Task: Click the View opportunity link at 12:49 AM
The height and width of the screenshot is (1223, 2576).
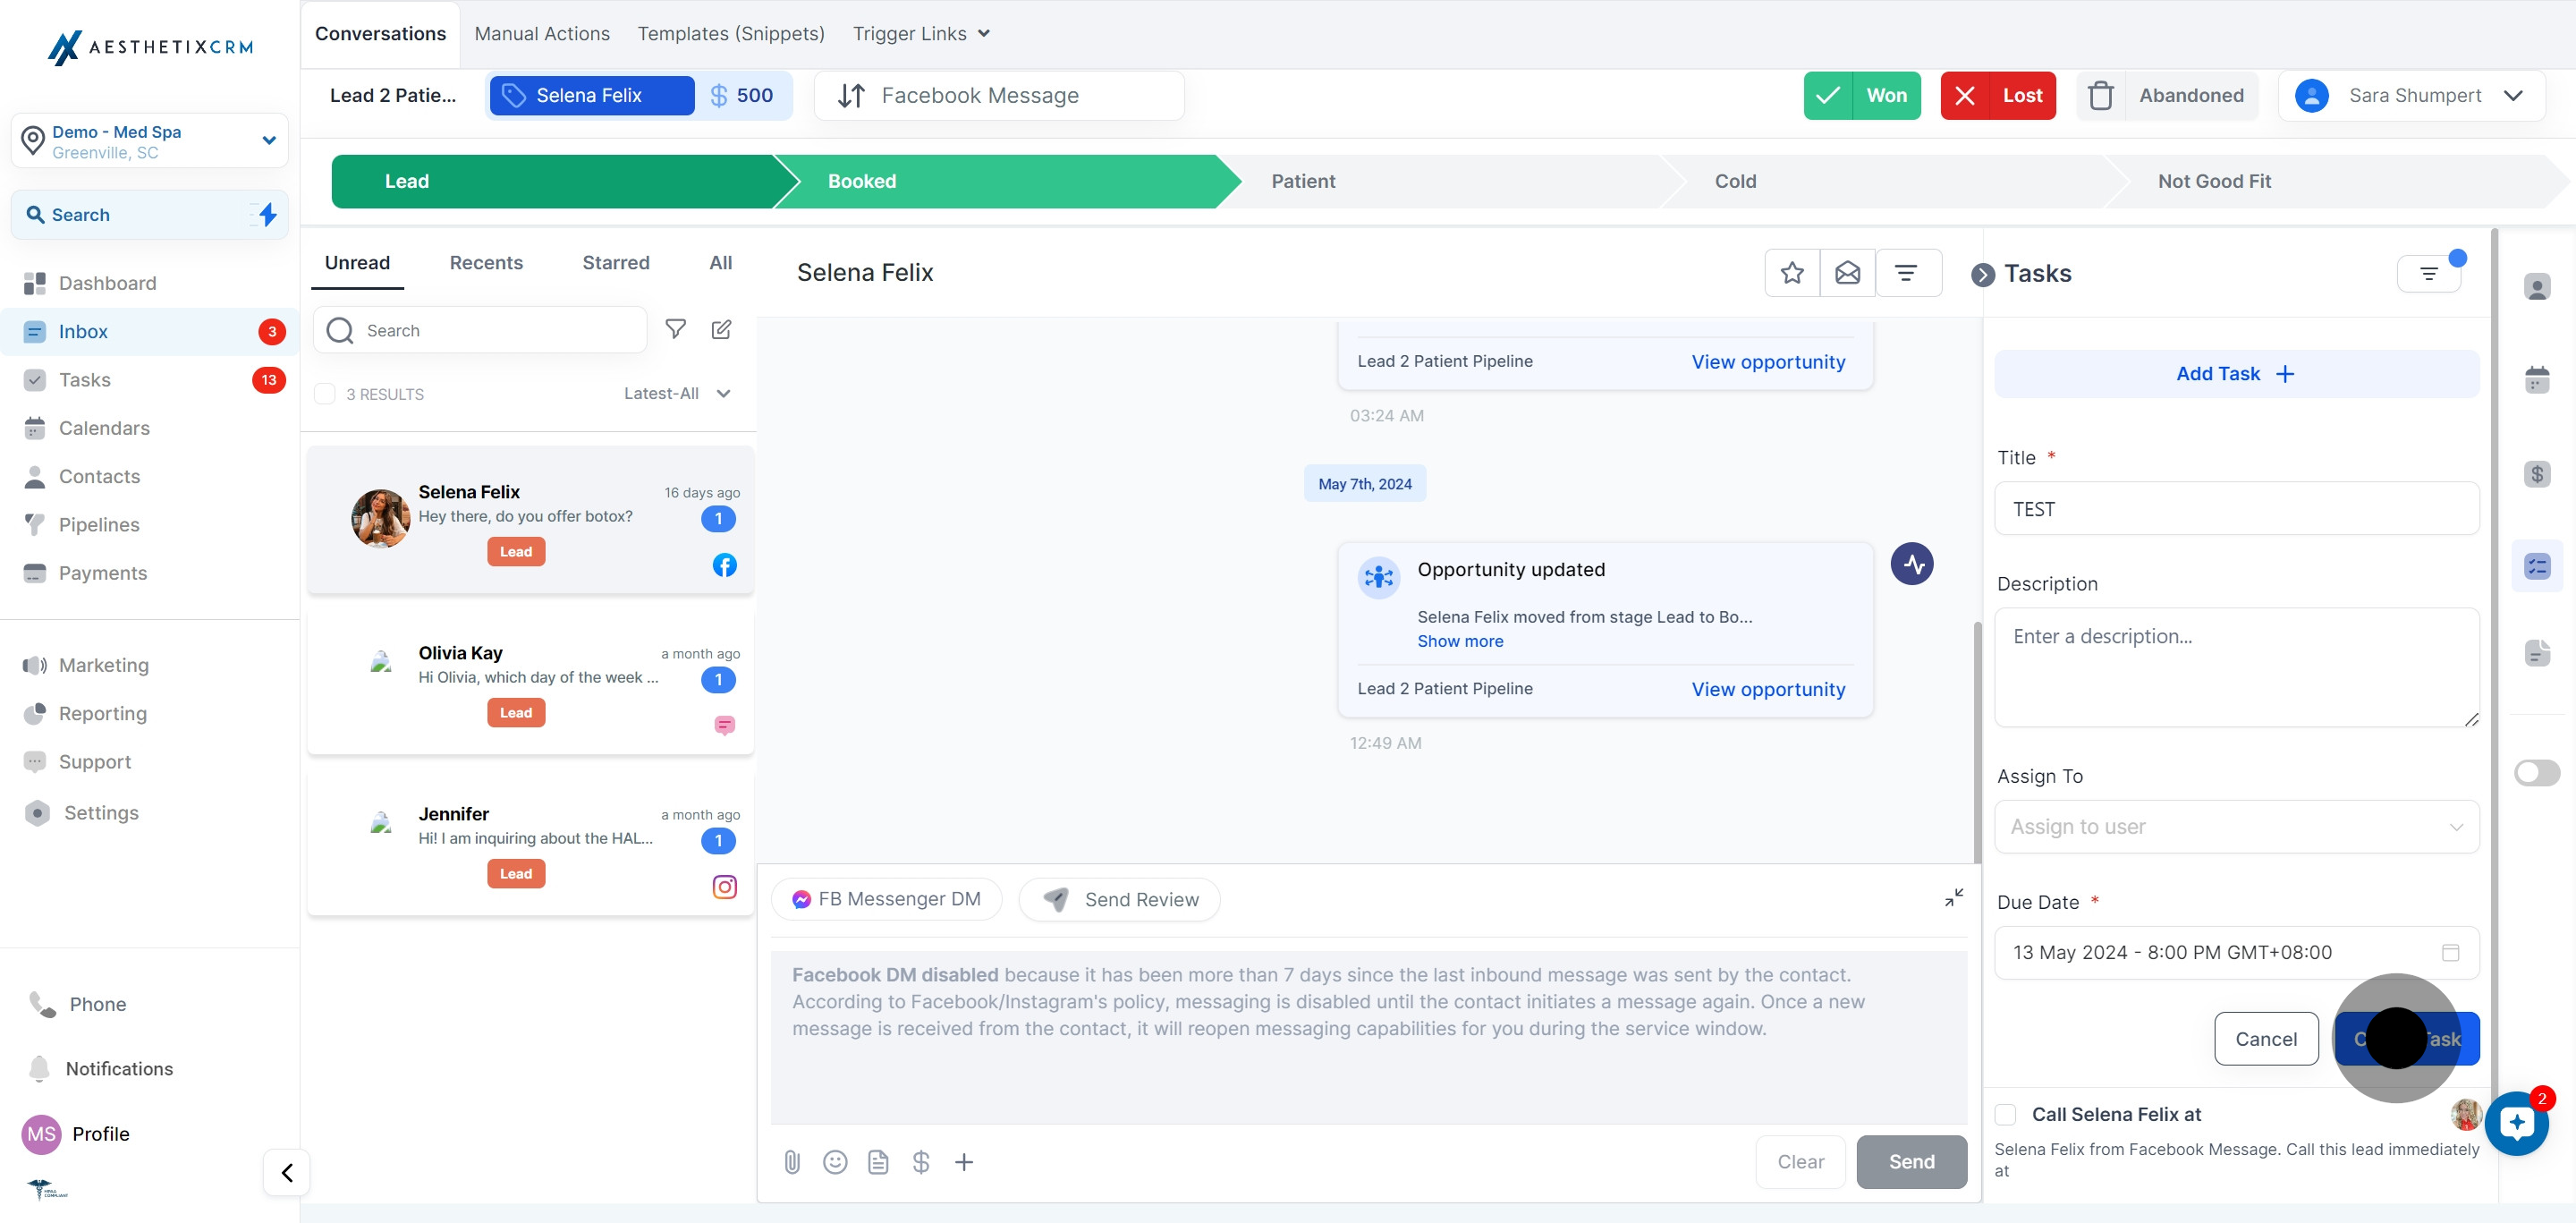Action: pos(1767,689)
